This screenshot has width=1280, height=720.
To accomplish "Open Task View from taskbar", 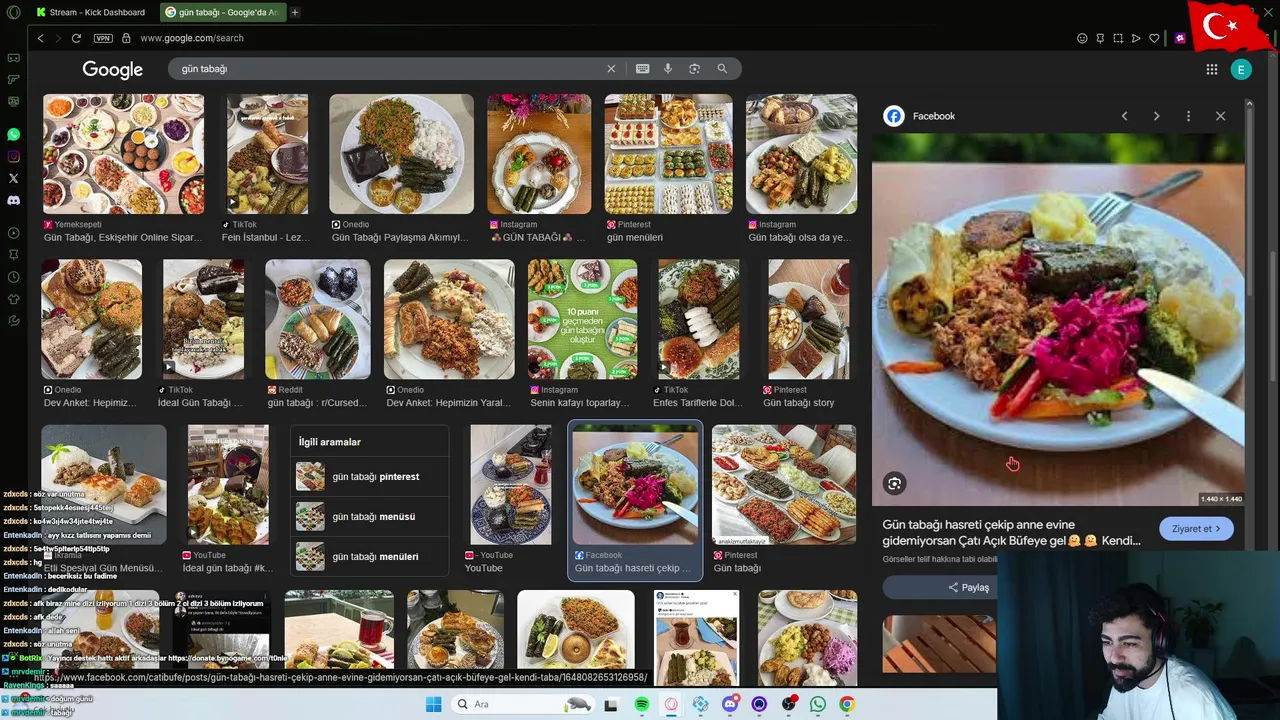I will pyautogui.click(x=611, y=705).
